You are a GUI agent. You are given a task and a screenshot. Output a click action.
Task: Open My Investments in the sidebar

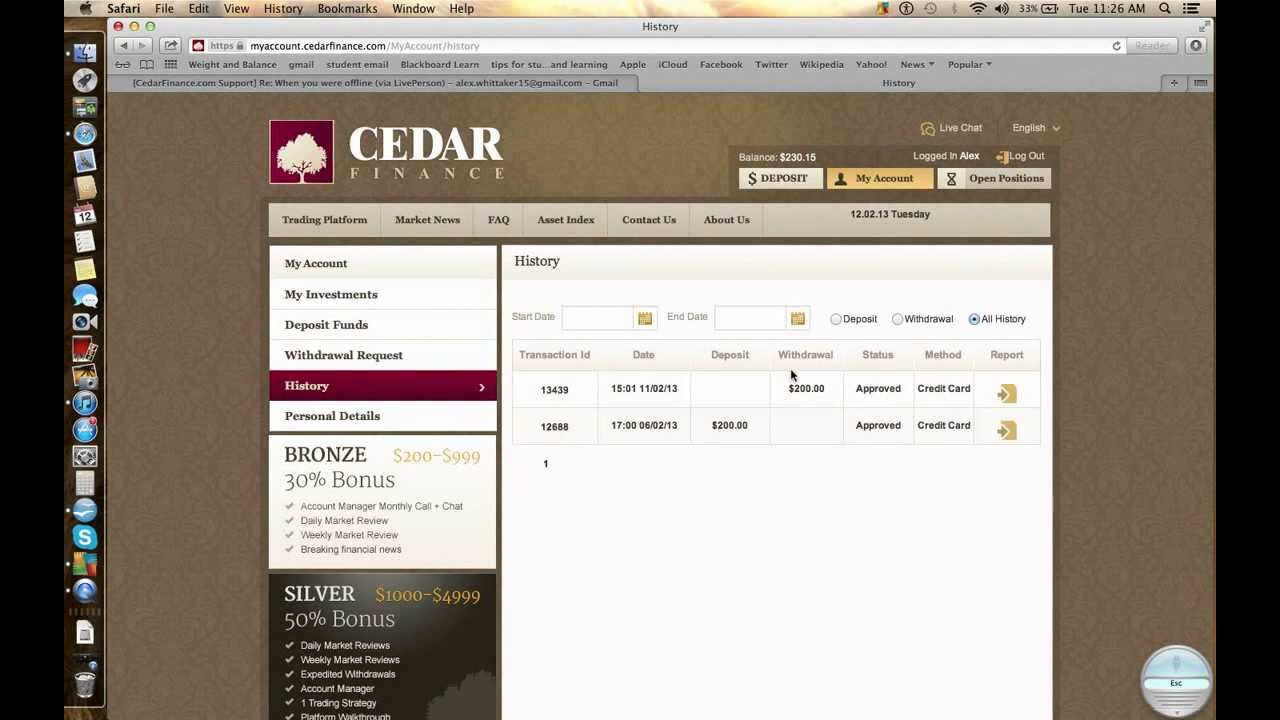click(383, 294)
